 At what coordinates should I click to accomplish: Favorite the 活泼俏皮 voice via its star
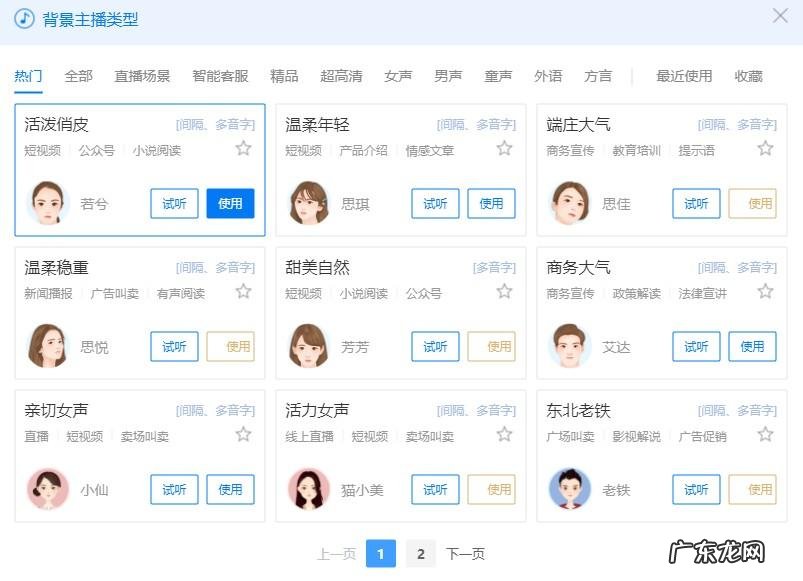[243, 149]
